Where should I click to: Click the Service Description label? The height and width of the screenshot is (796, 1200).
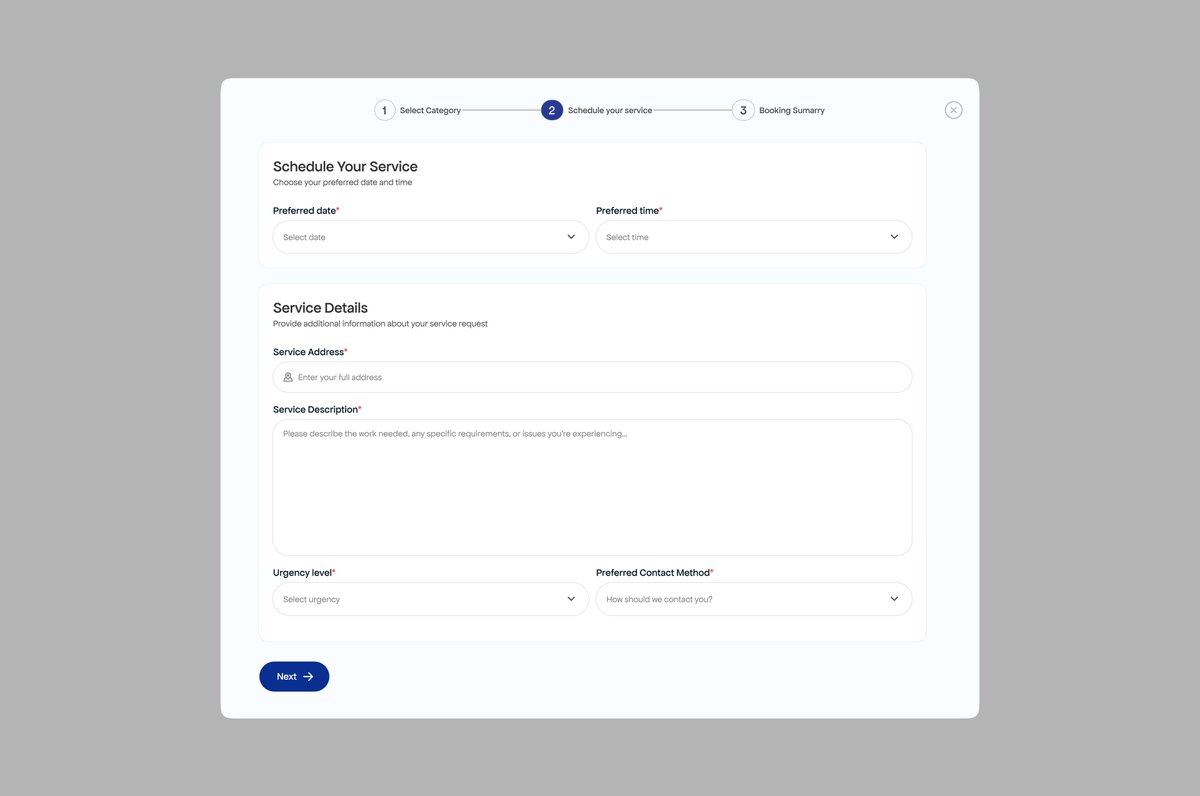point(317,410)
